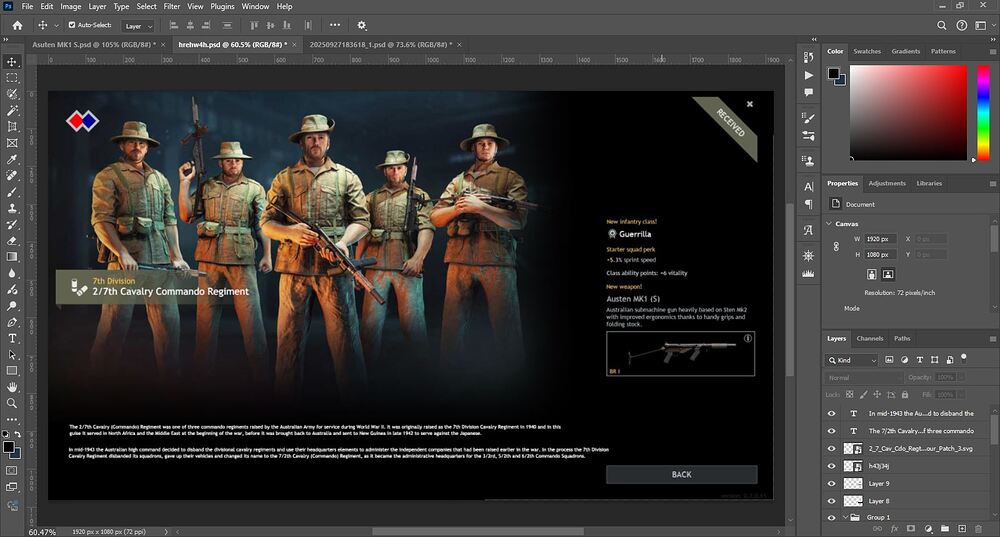
Task: Click the Home icon in options bar
Action: pyautogui.click(x=16, y=25)
